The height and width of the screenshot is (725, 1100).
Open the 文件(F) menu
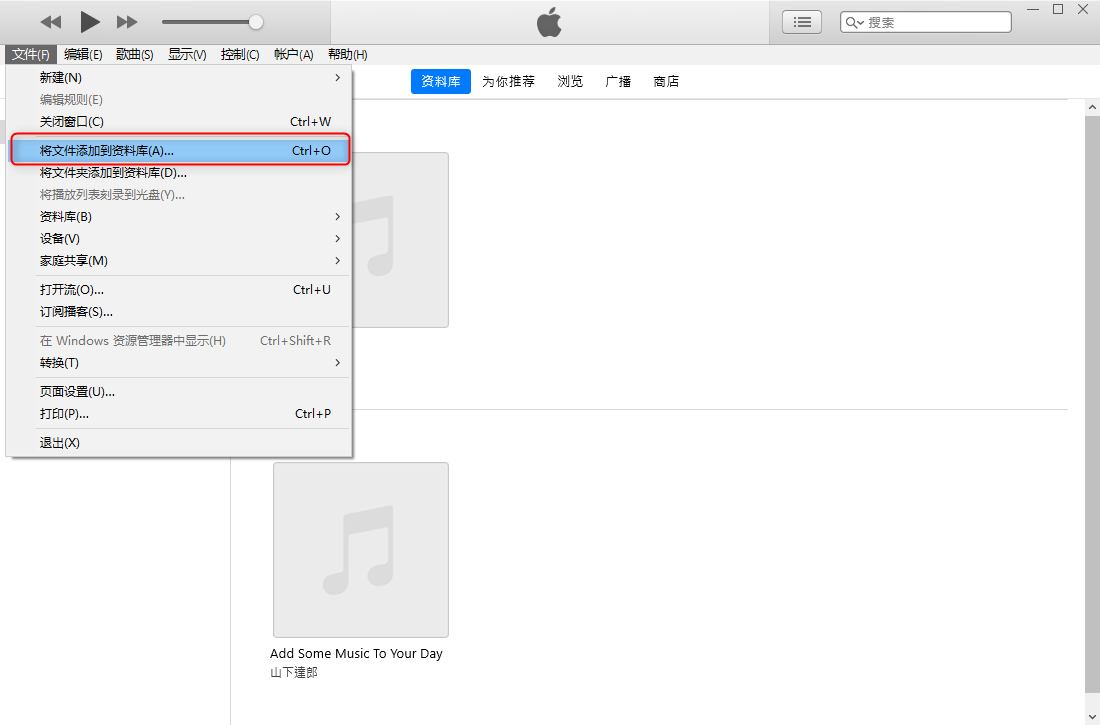tap(31, 55)
